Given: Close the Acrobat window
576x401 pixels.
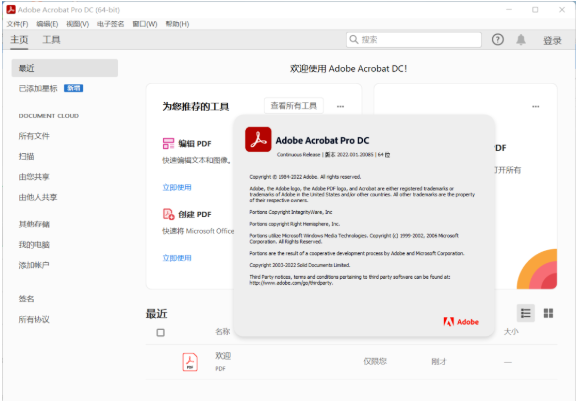Looking at the screenshot, I should tap(562, 10).
